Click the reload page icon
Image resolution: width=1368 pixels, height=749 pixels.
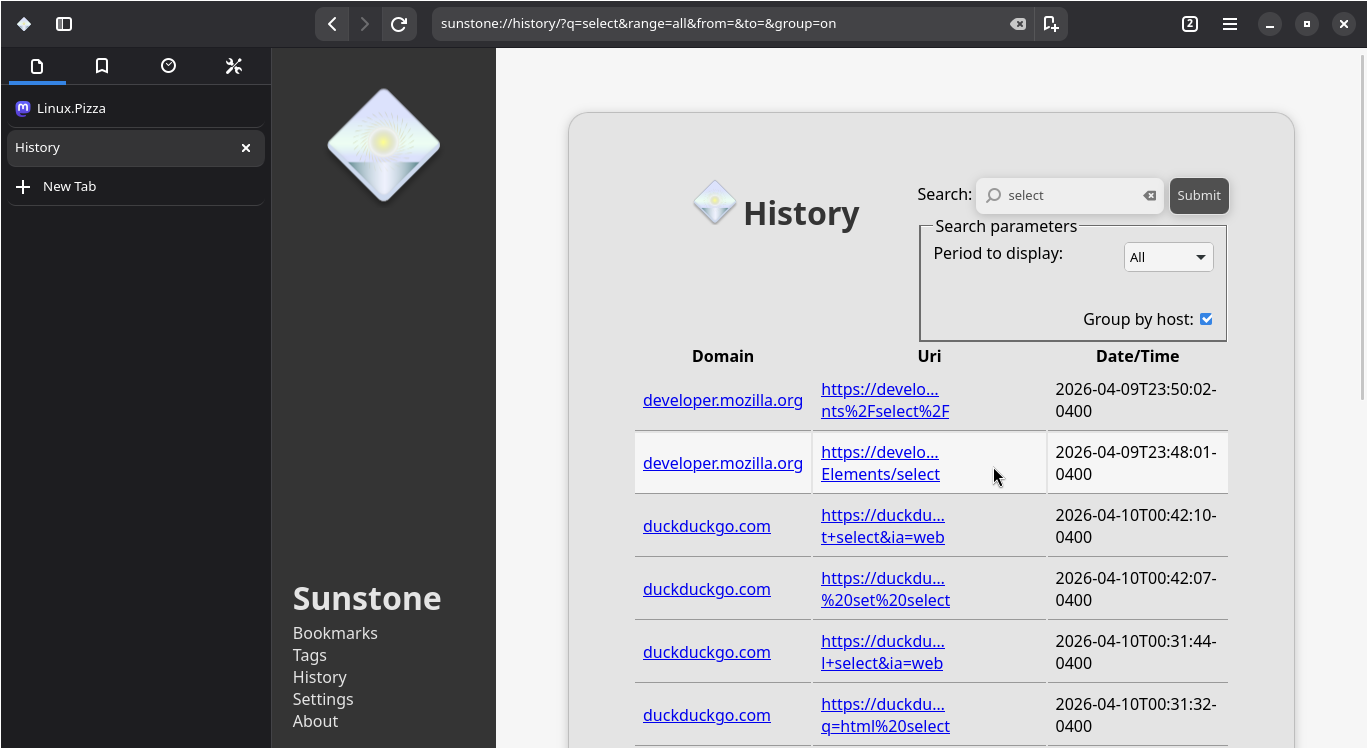399,24
